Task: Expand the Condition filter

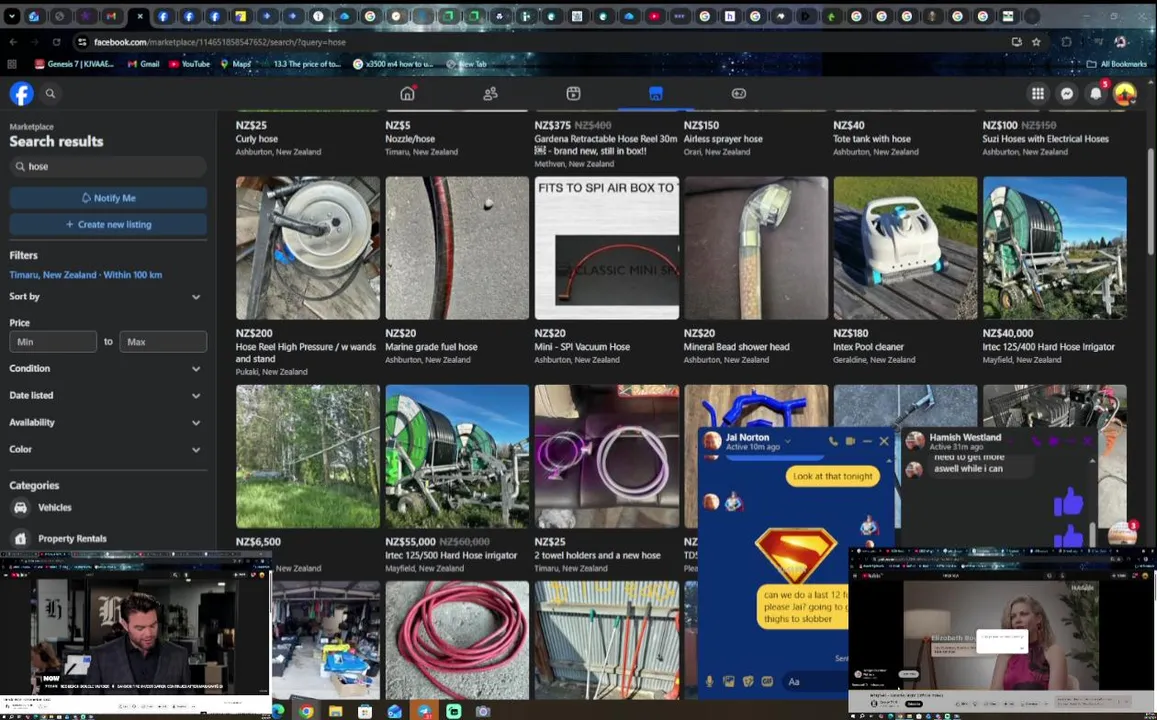Action: [106, 368]
